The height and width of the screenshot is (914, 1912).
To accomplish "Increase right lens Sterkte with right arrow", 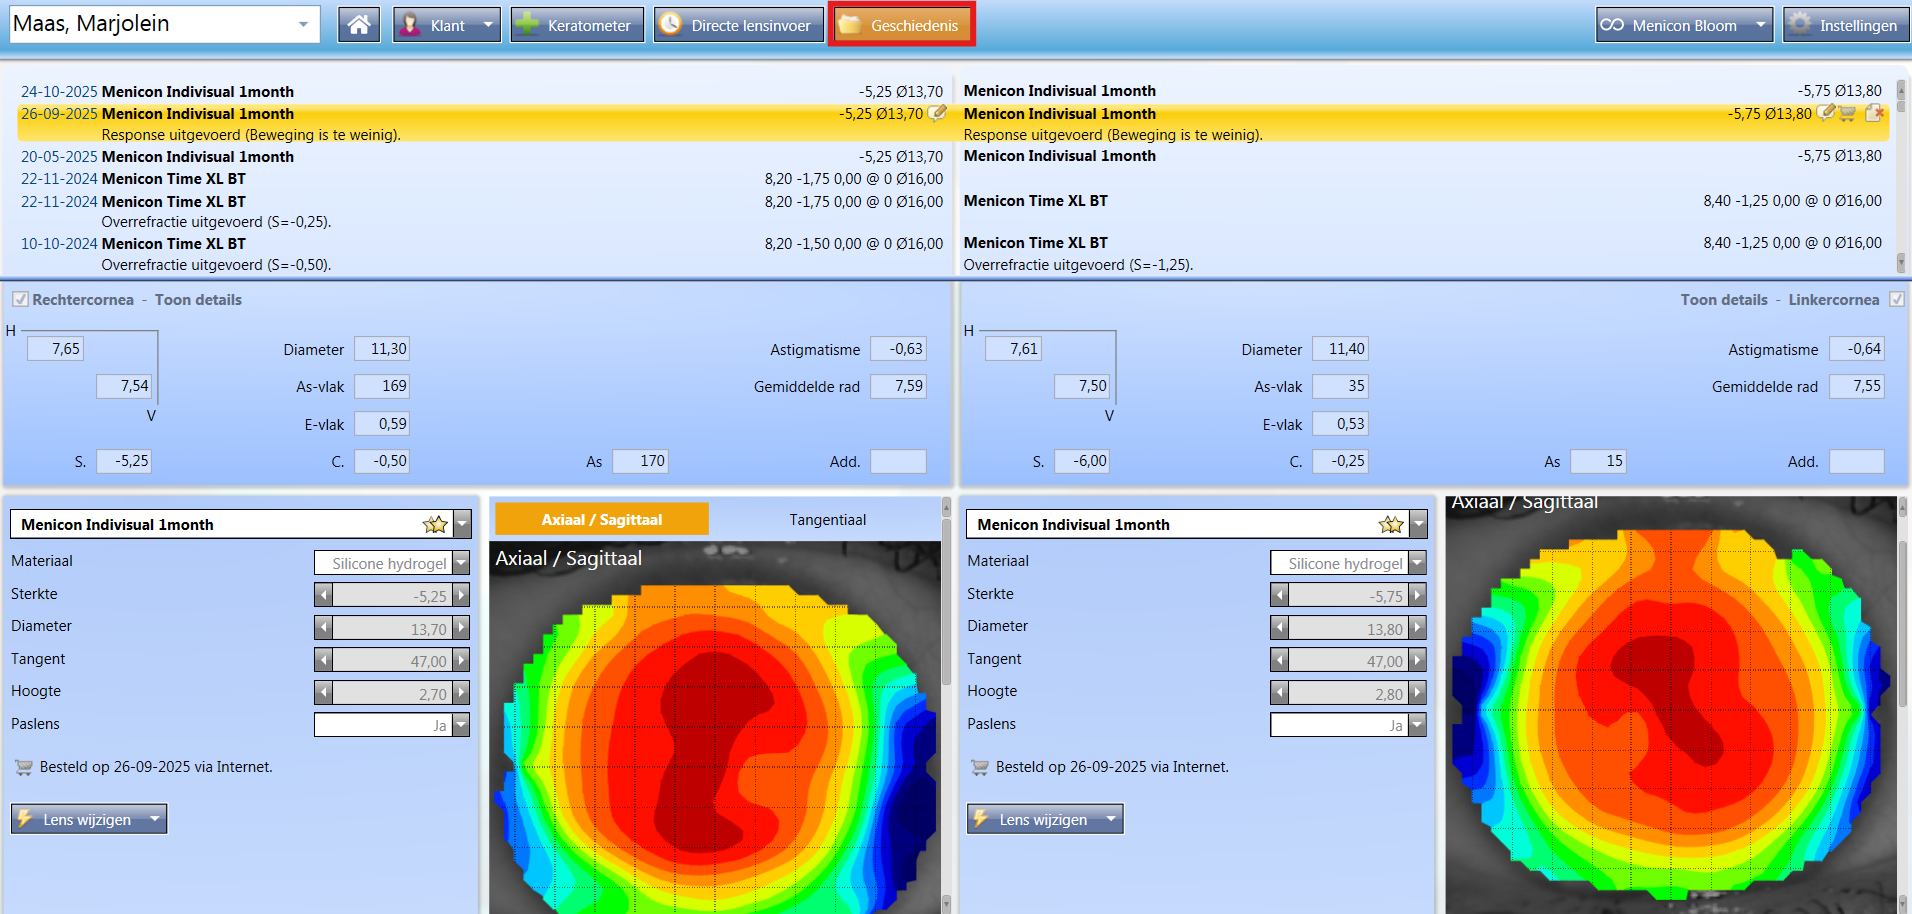I will pos(461,595).
